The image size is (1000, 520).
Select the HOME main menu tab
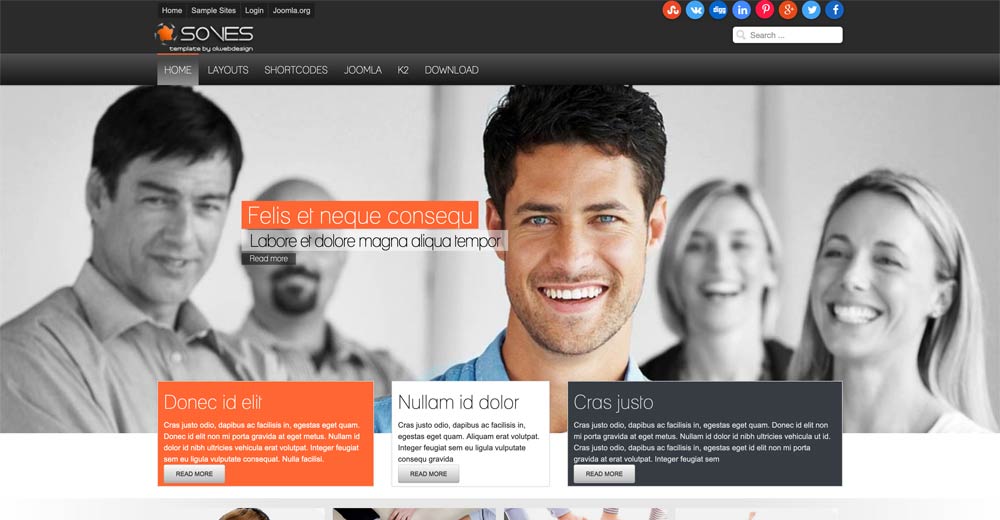[178, 70]
